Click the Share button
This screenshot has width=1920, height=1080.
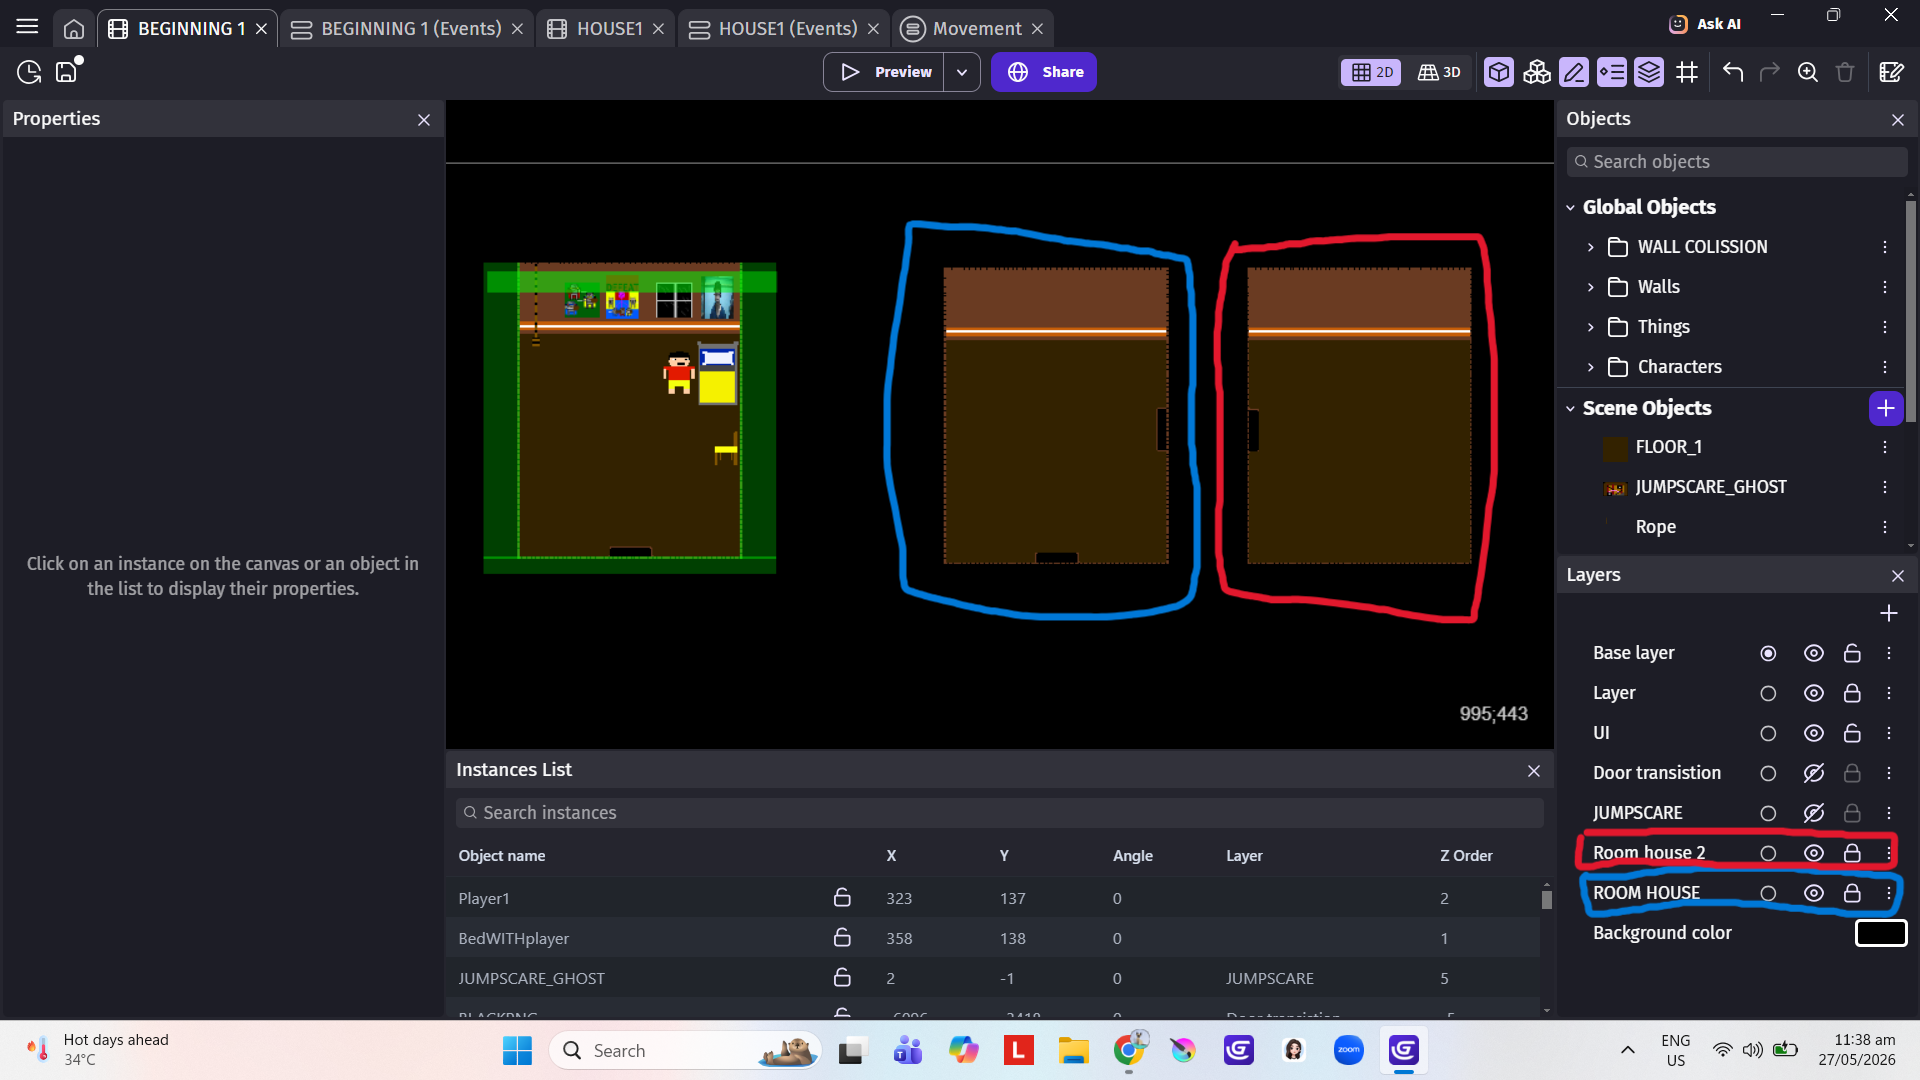coord(1044,72)
